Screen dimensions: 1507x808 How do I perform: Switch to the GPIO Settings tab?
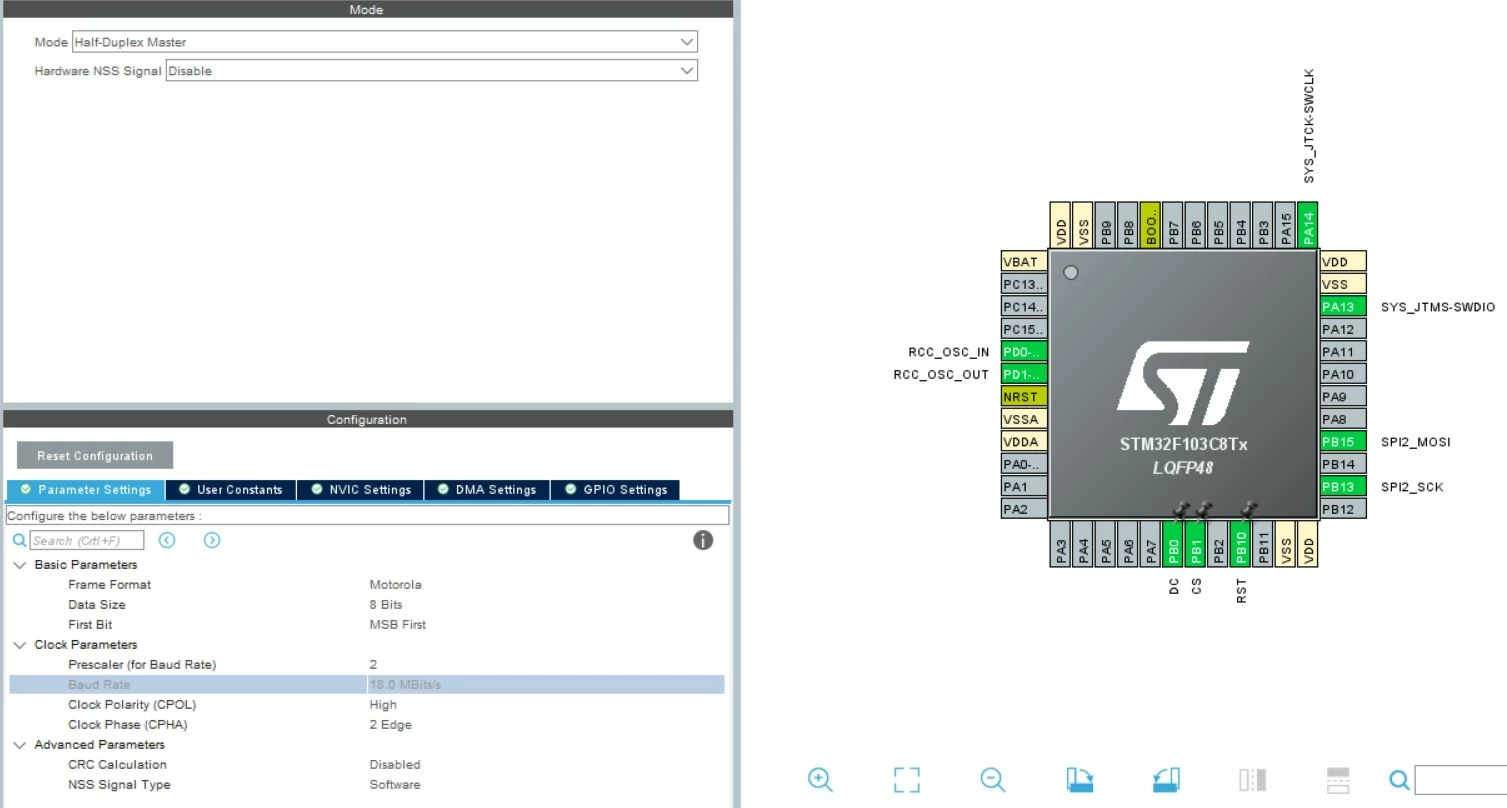(x=616, y=490)
